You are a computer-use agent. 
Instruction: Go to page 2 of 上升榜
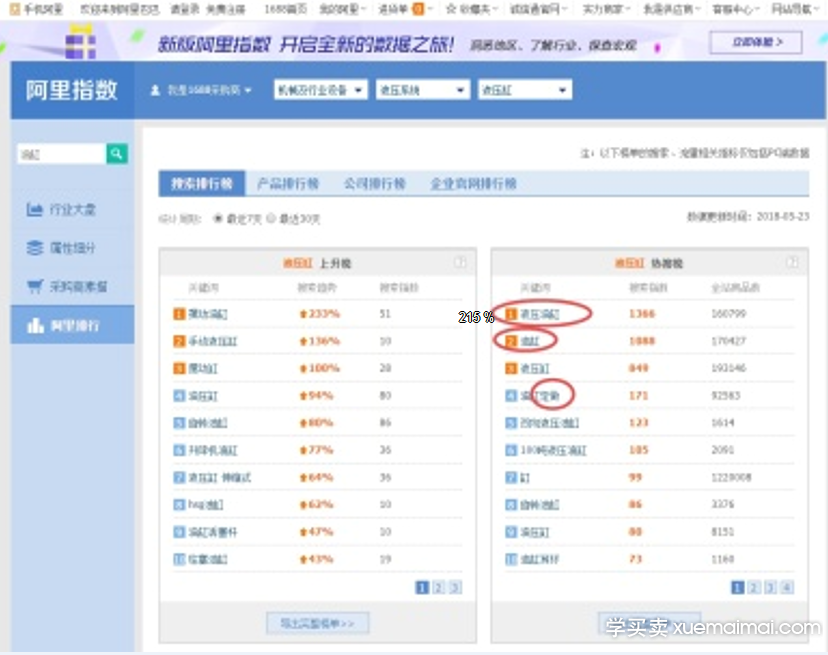pyautogui.click(x=438, y=587)
